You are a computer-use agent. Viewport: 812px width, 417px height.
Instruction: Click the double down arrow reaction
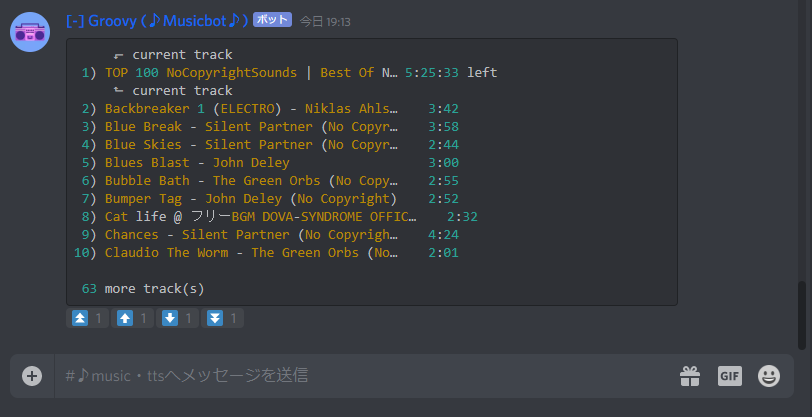pyautogui.click(x=222, y=318)
